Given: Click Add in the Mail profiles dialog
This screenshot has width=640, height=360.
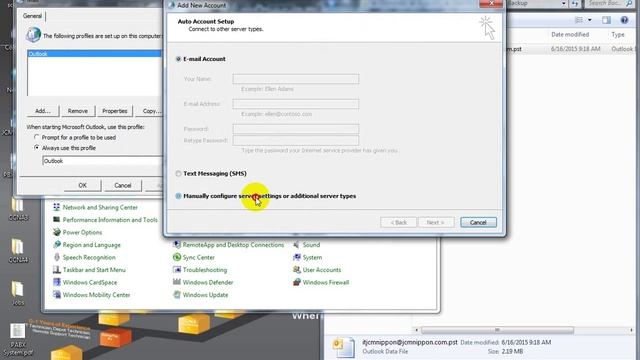Looking at the screenshot, I should pyautogui.click(x=43, y=111).
